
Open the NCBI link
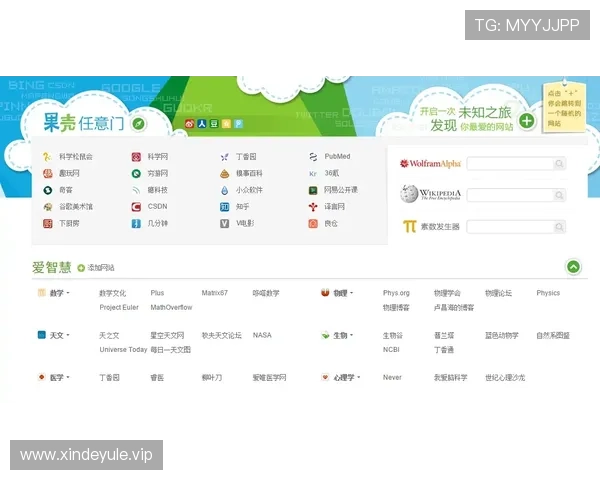click(x=391, y=349)
